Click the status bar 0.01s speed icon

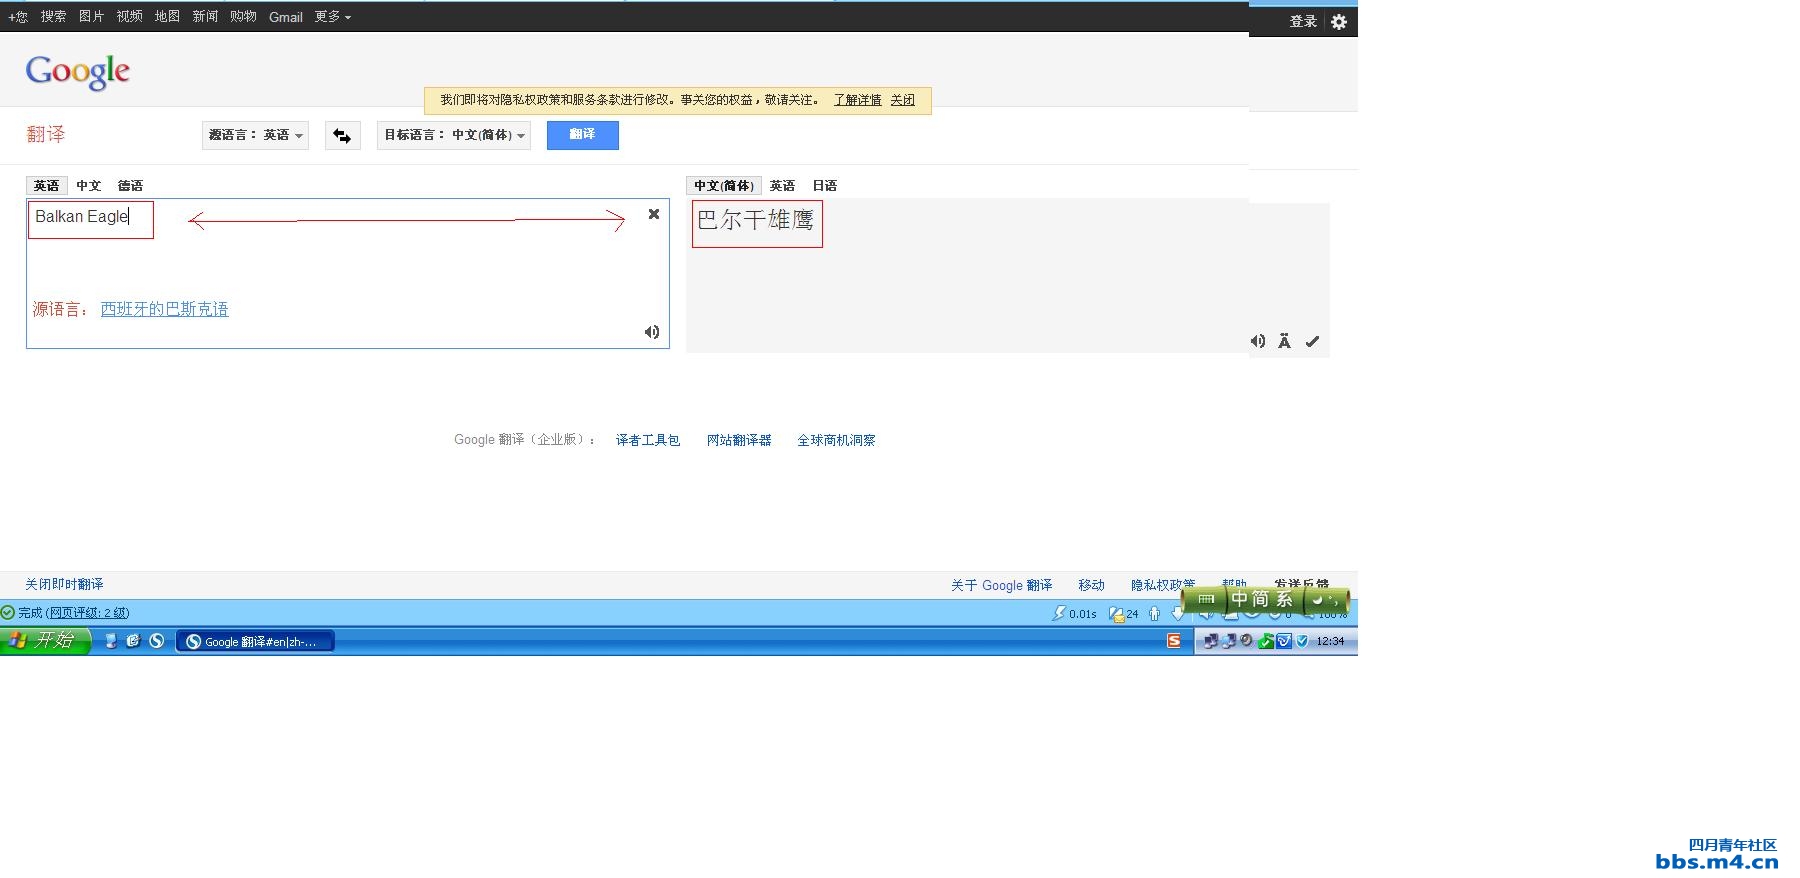pos(1059,613)
